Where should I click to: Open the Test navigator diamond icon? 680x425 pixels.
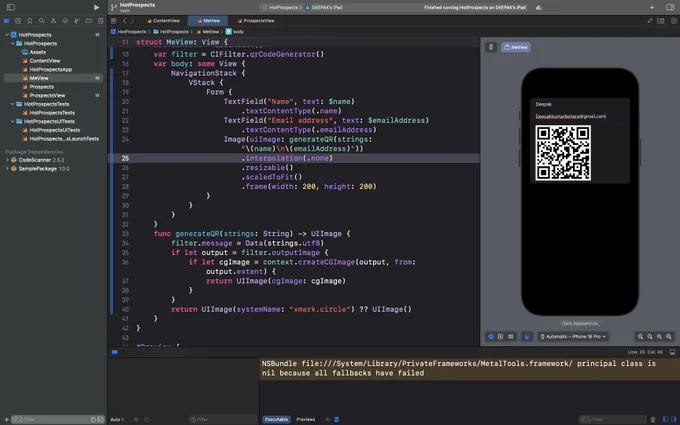pos(65,21)
